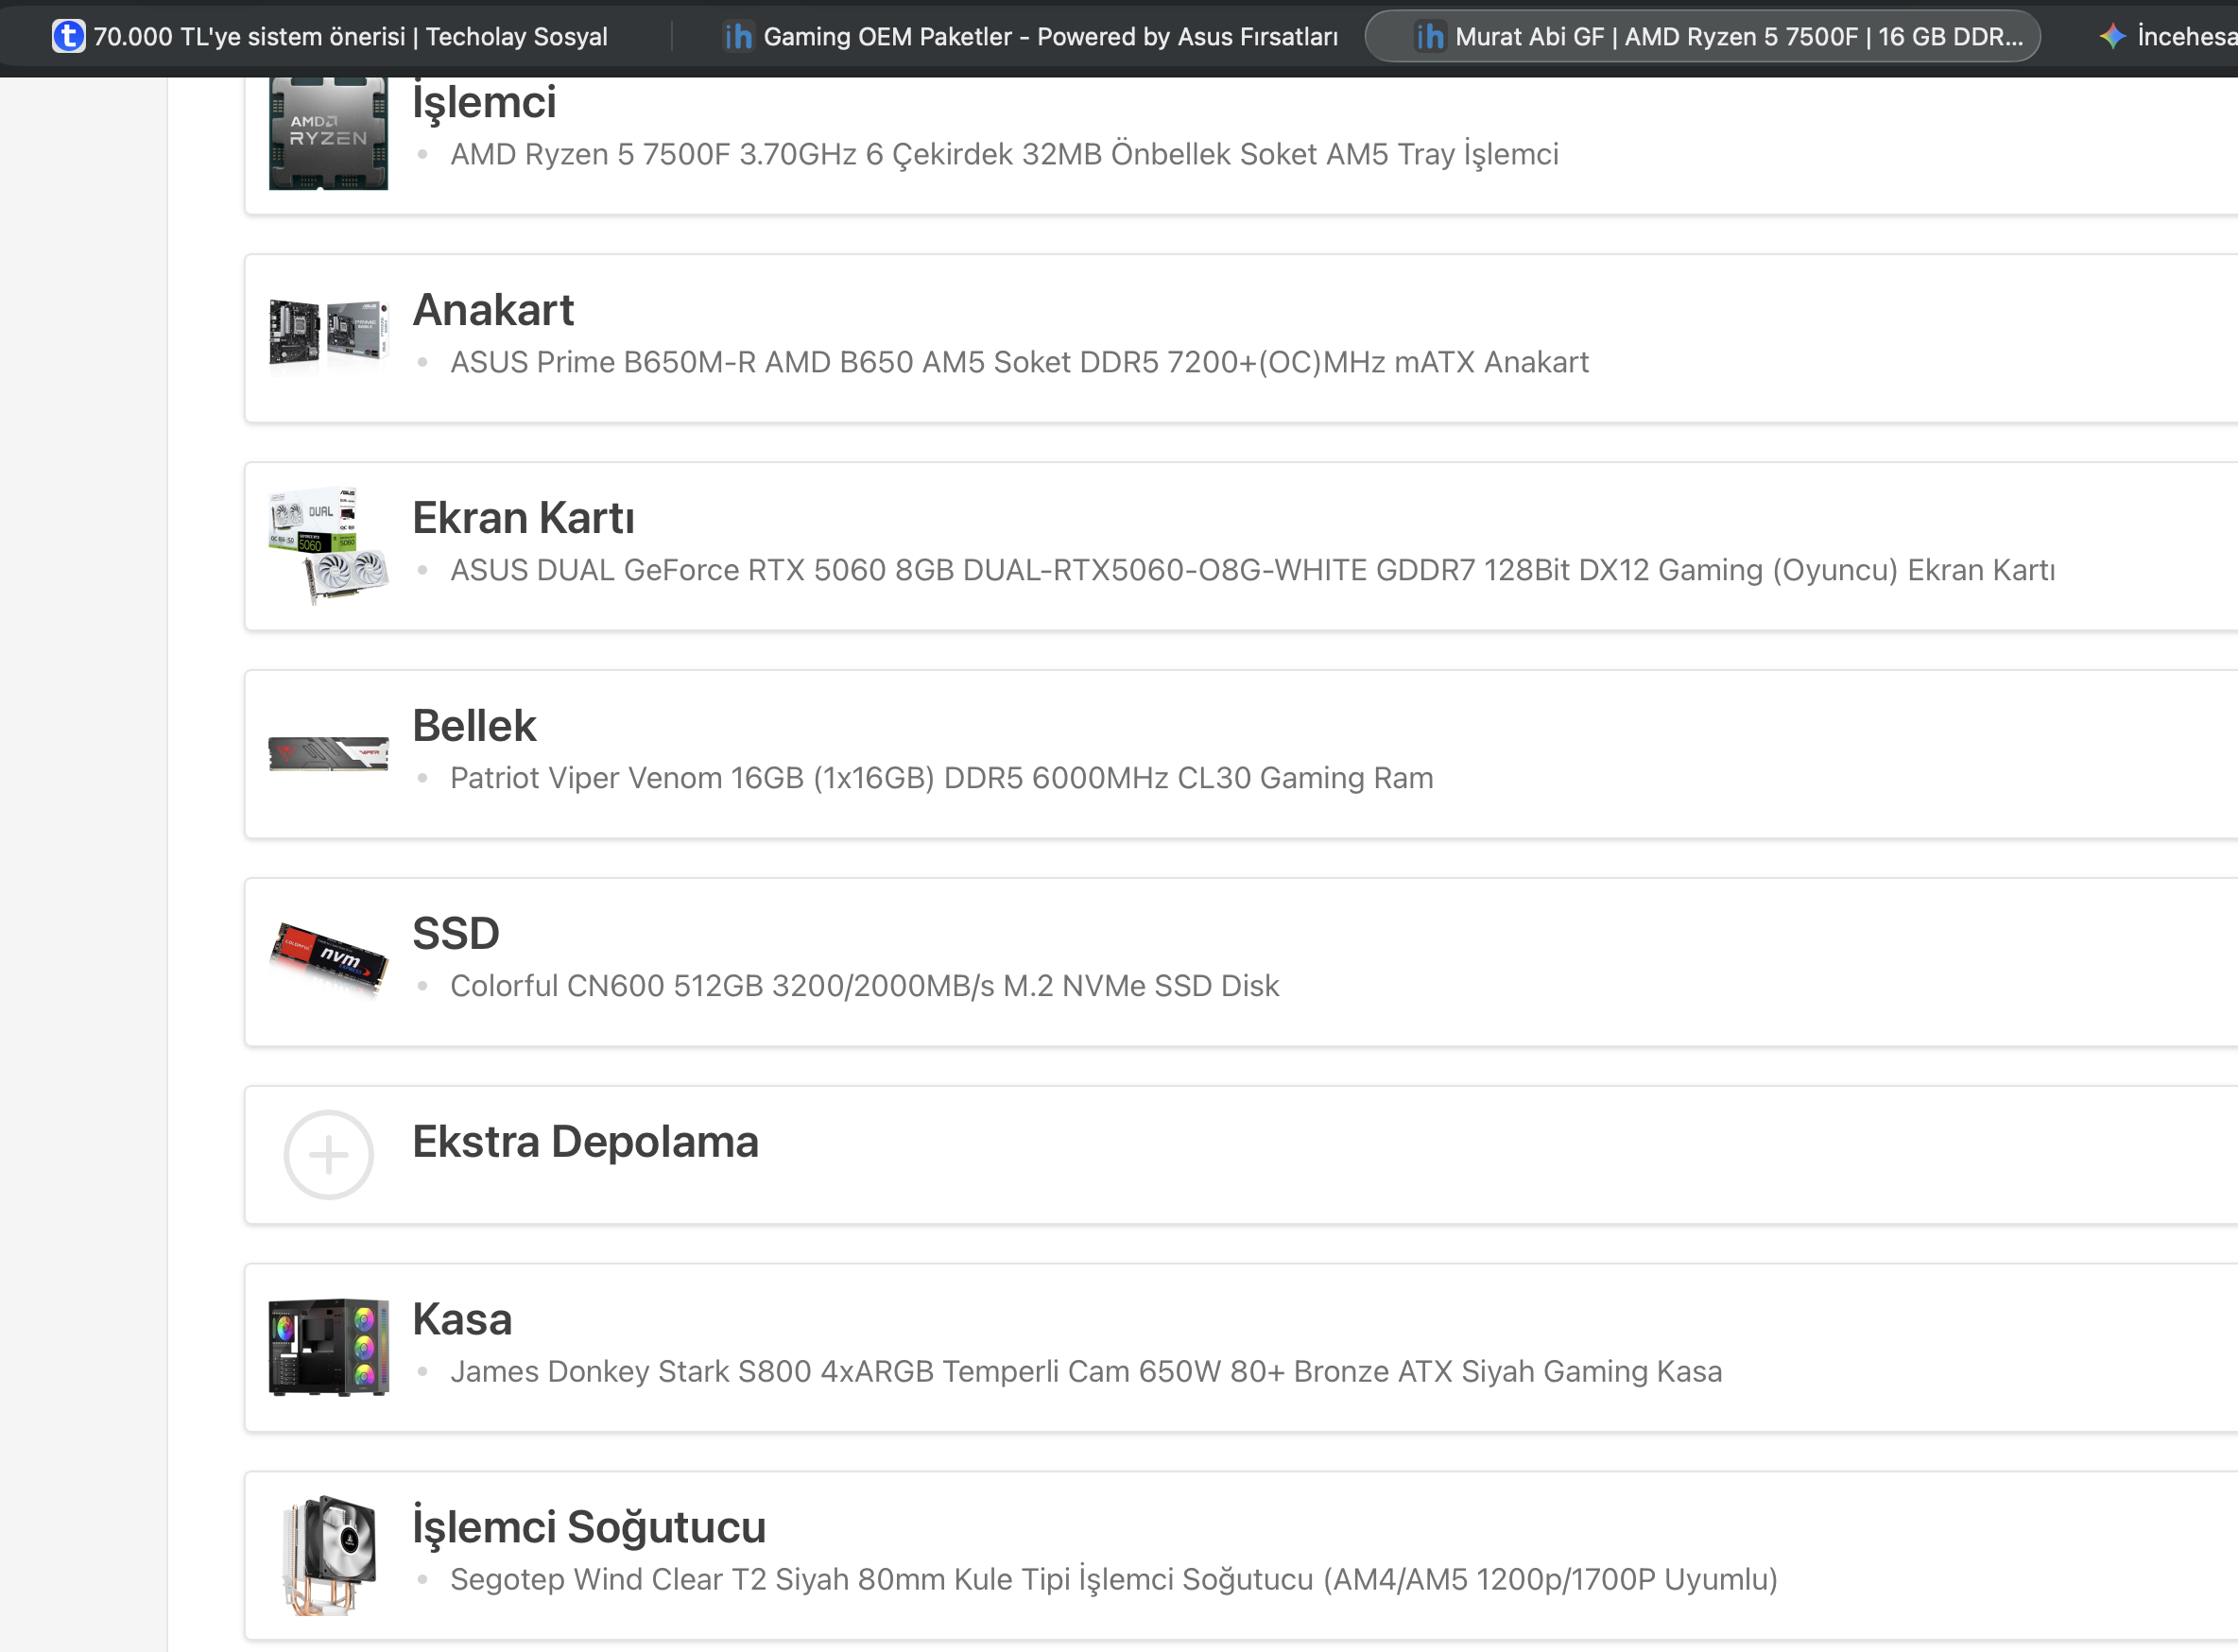Click the Ekran Kartı heading
The height and width of the screenshot is (1652, 2238).
coord(523,518)
